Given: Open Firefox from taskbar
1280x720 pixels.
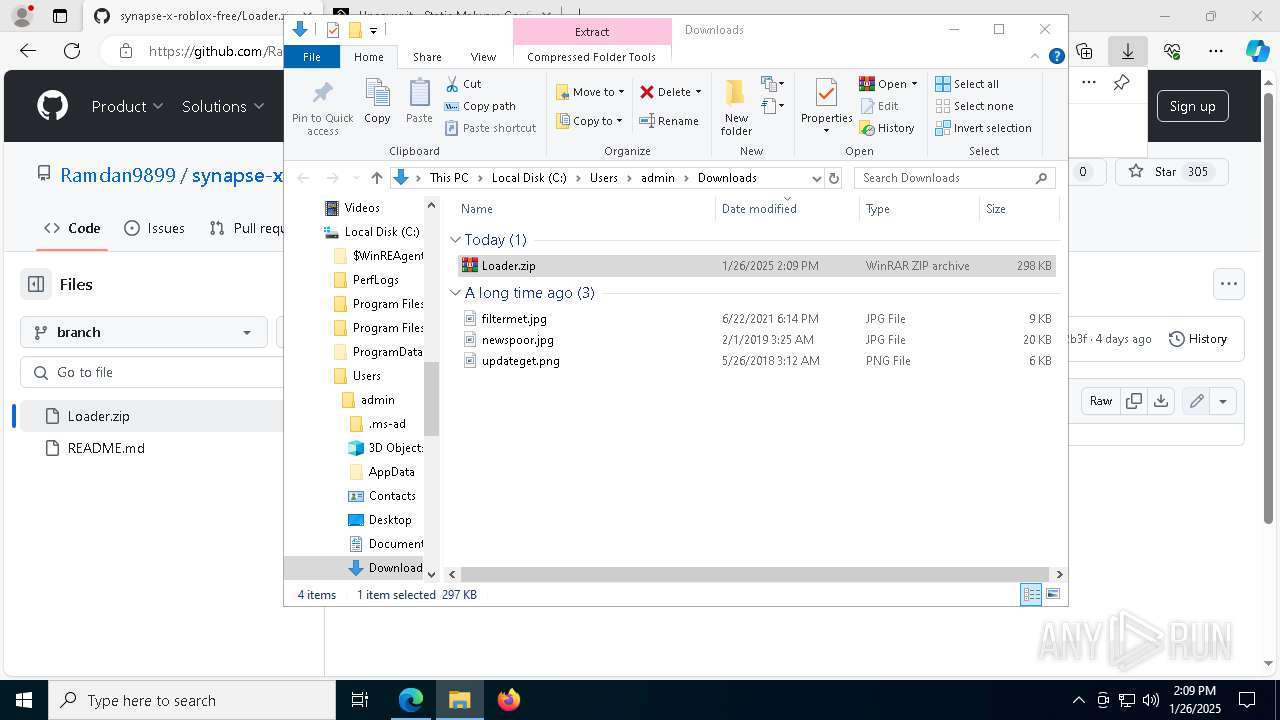Looking at the screenshot, I should pyautogui.click(x=509, y=700).
